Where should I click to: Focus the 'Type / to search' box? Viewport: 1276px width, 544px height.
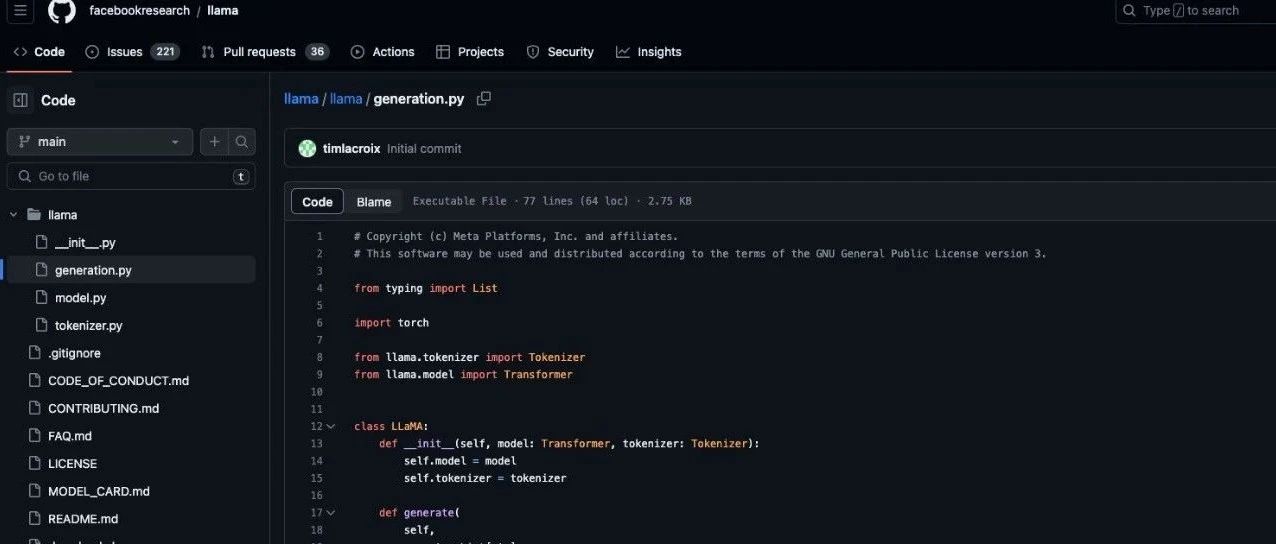[1195, 10]
